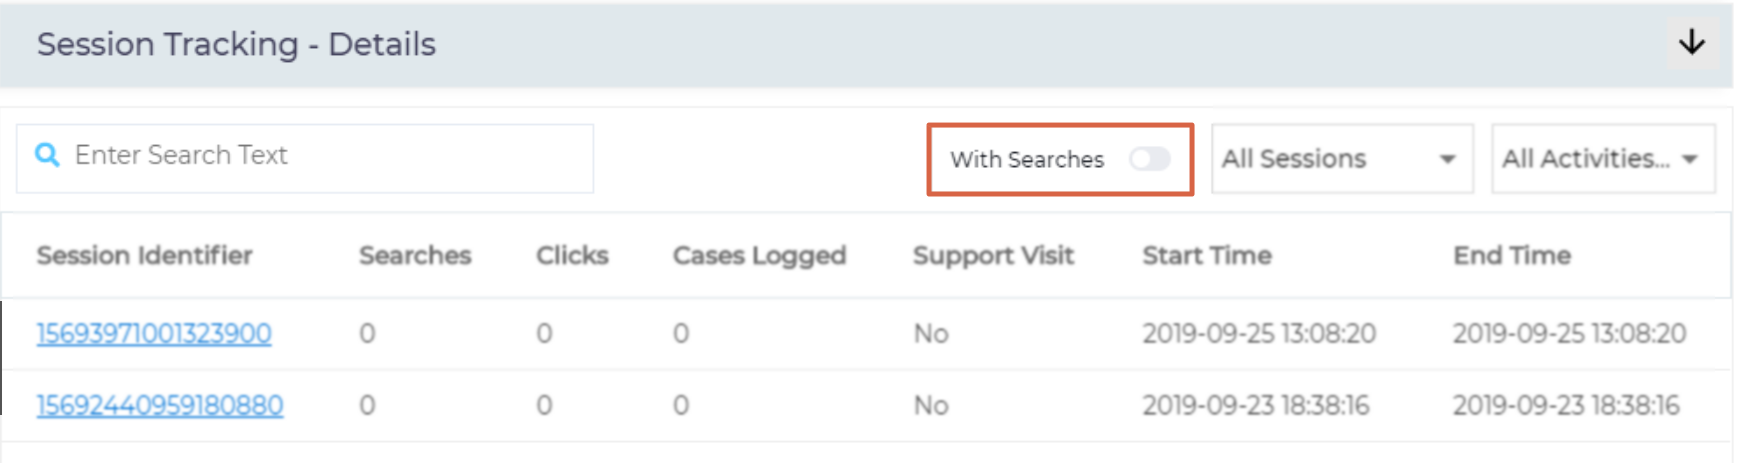This screenshot has height=463, width=1742.
Task: Open session 15692440959180880 link
Action: (x=160, y=405)
